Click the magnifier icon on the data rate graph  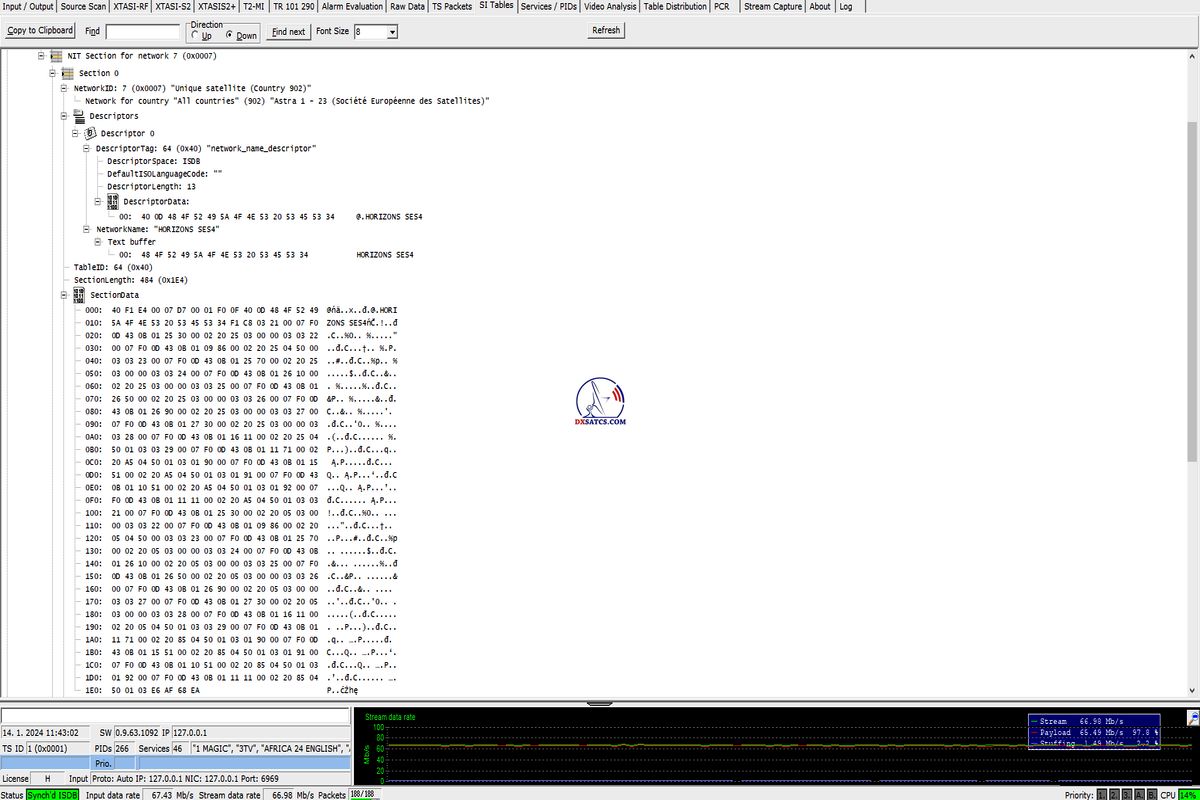1192,717
